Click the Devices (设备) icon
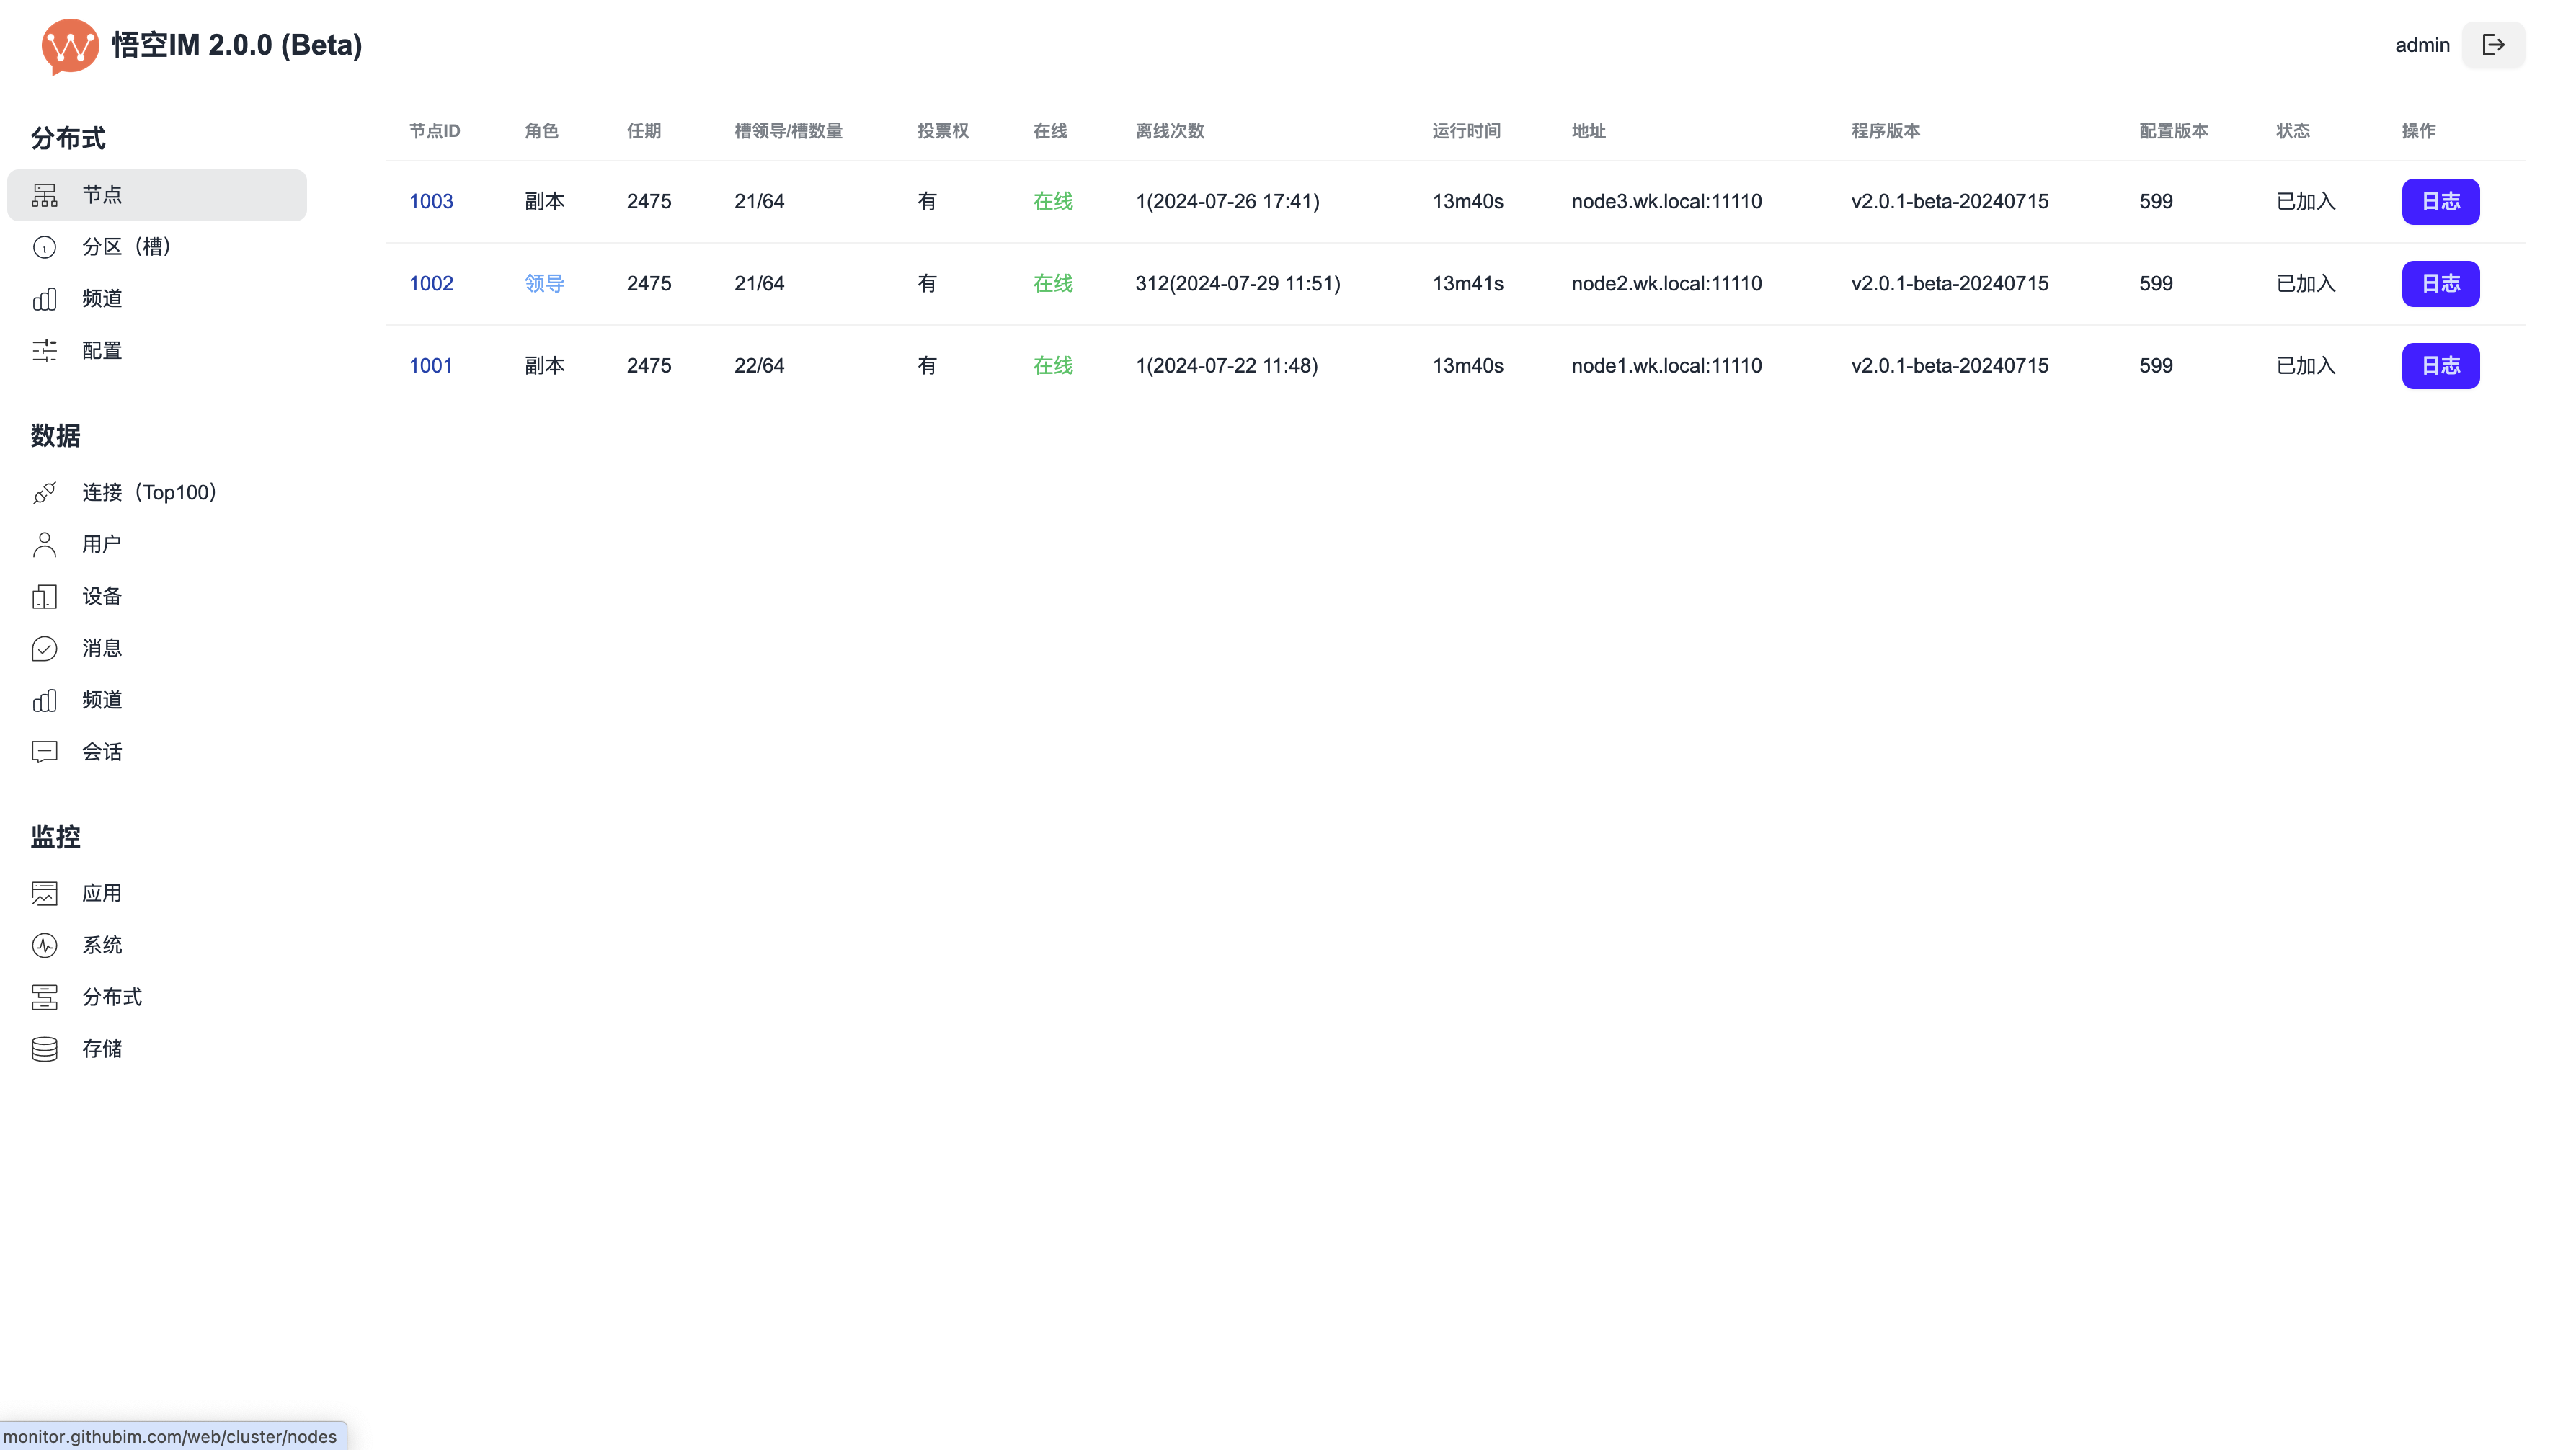Viewport: 2576px width, 1450px height. point(45,597)
